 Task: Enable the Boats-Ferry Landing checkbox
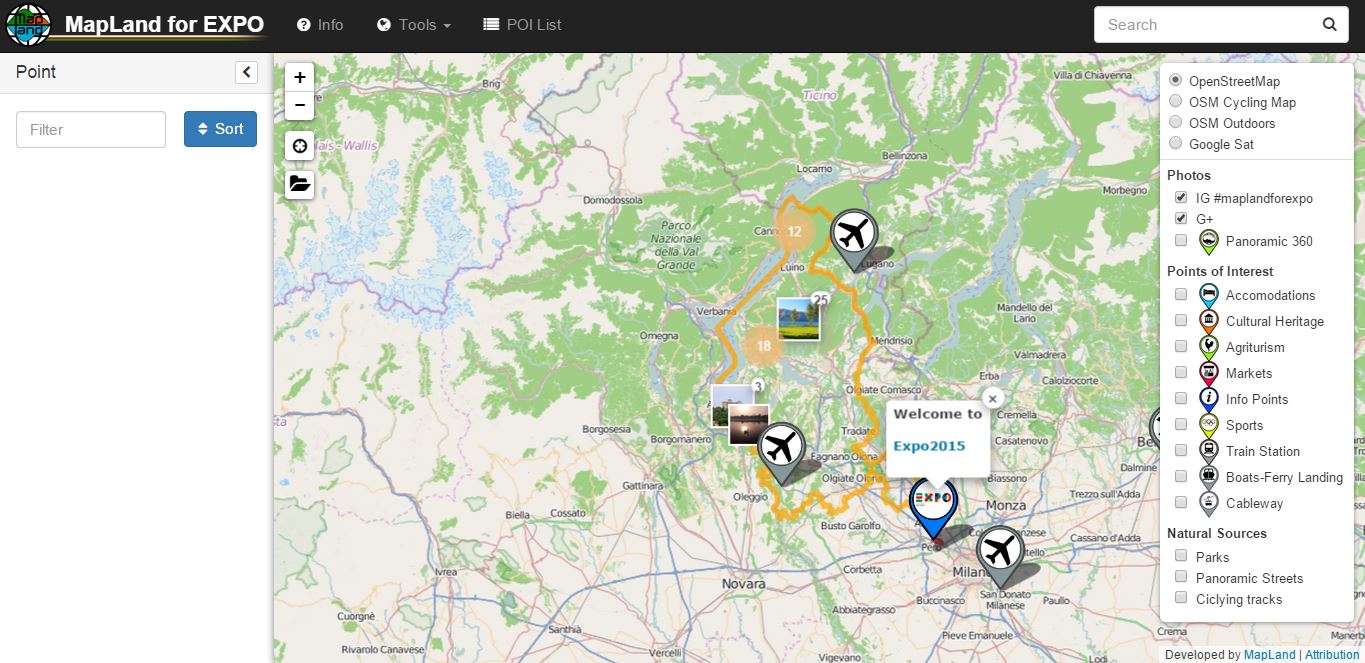click(1181, 476)
